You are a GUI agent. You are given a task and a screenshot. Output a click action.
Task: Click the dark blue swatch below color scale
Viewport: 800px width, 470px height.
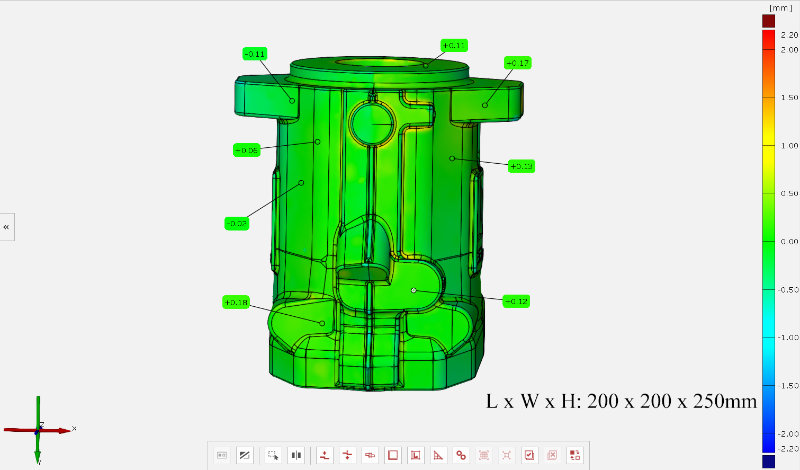click(x=768, y=461)
